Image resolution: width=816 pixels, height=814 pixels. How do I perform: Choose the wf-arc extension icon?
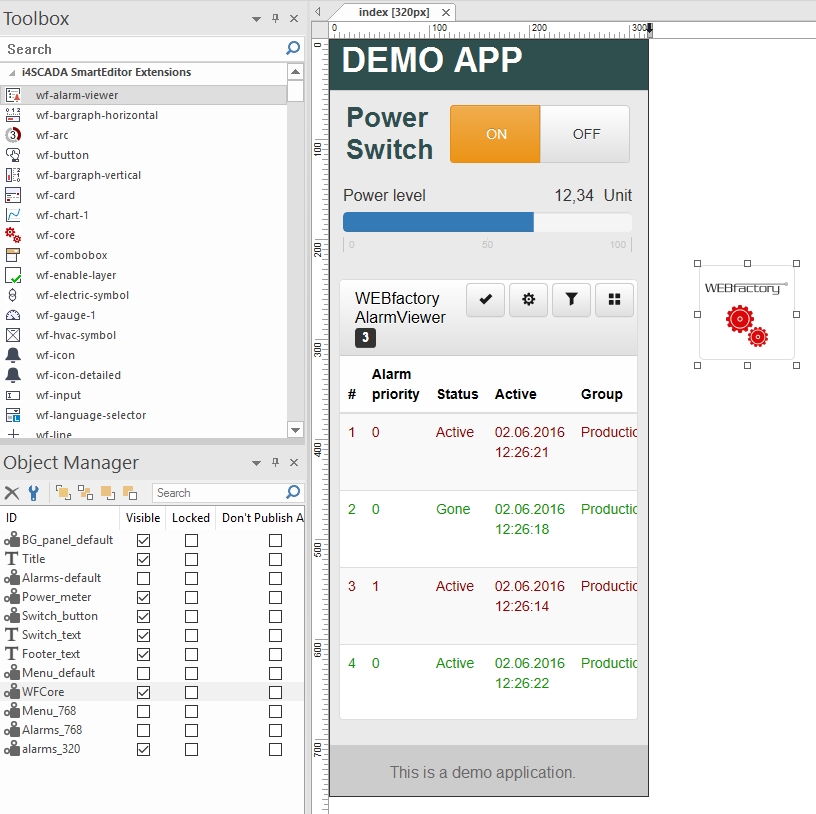[x=13, y=135]
